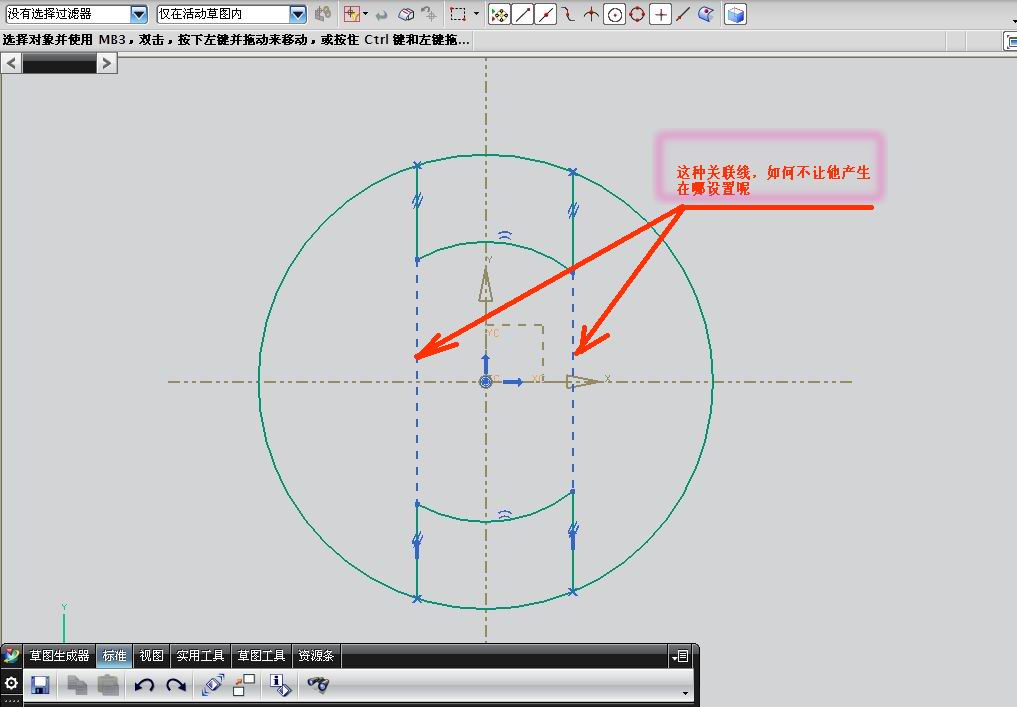Switch to the 草图生成器 tab
1017x707 pixels.
pos(59,656)
